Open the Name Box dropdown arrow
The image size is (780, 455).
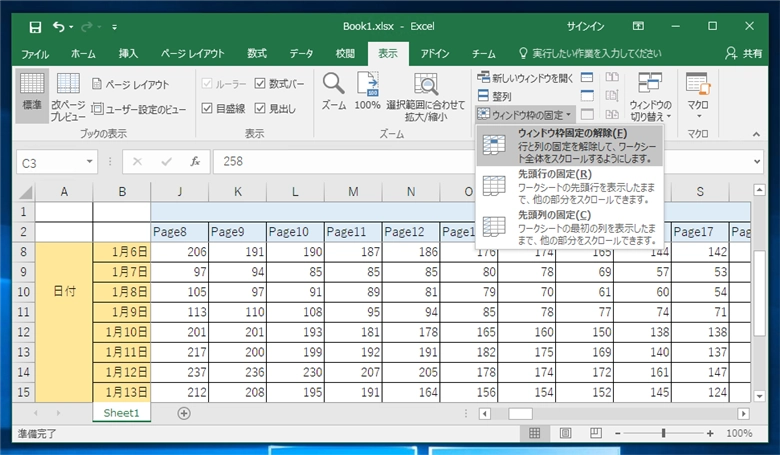(90, 162)
